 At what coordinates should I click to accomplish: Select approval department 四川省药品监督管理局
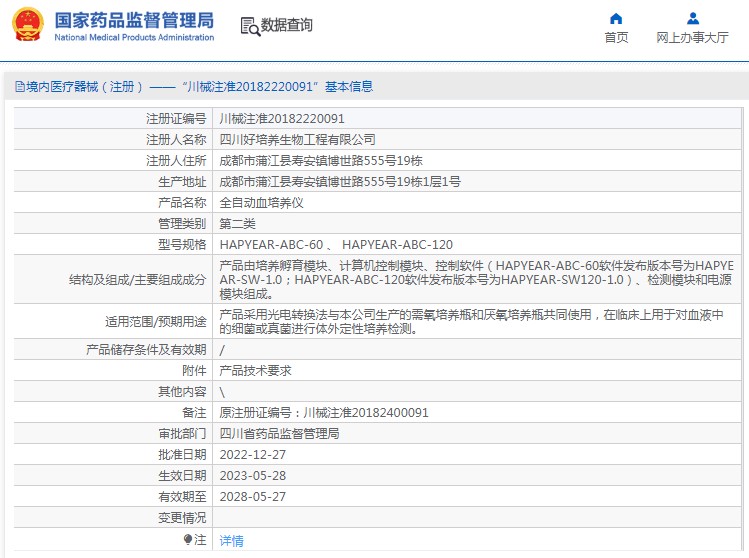point(279,434)
